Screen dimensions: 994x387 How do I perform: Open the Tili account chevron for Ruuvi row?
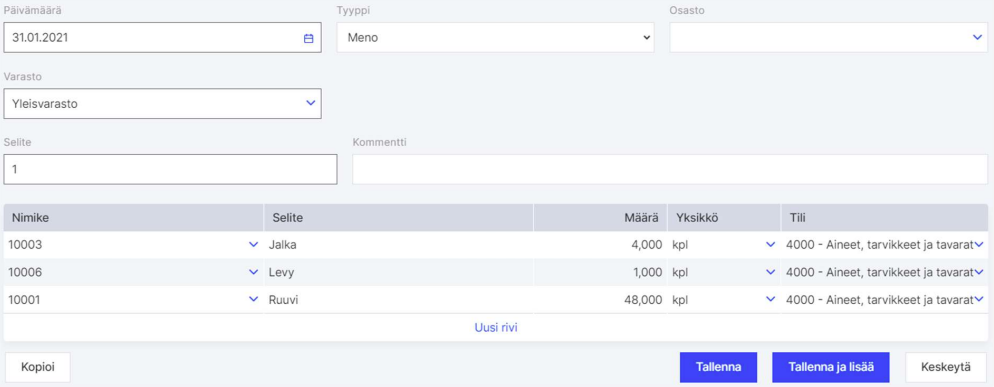click(979, 299)
